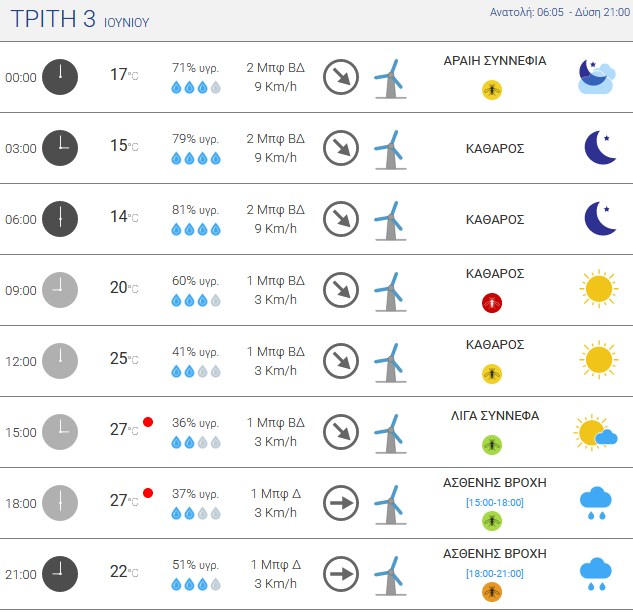The width and height of the screenshot is (633, 614).
Task: Click the [18:00-21:00] rain time link
Action: pos(494,572)
